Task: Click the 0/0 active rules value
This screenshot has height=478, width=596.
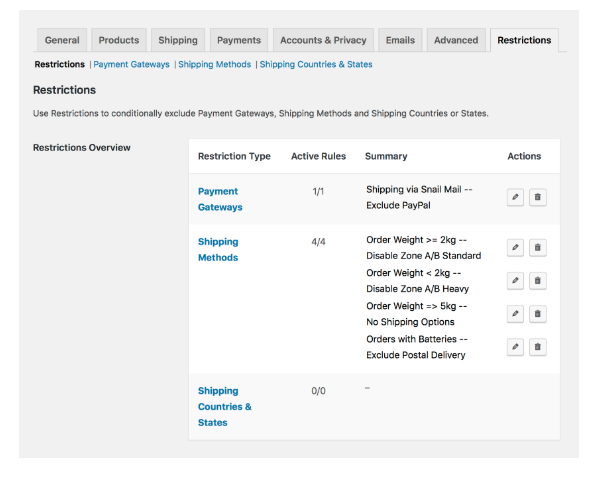Action: click(319, 391)
